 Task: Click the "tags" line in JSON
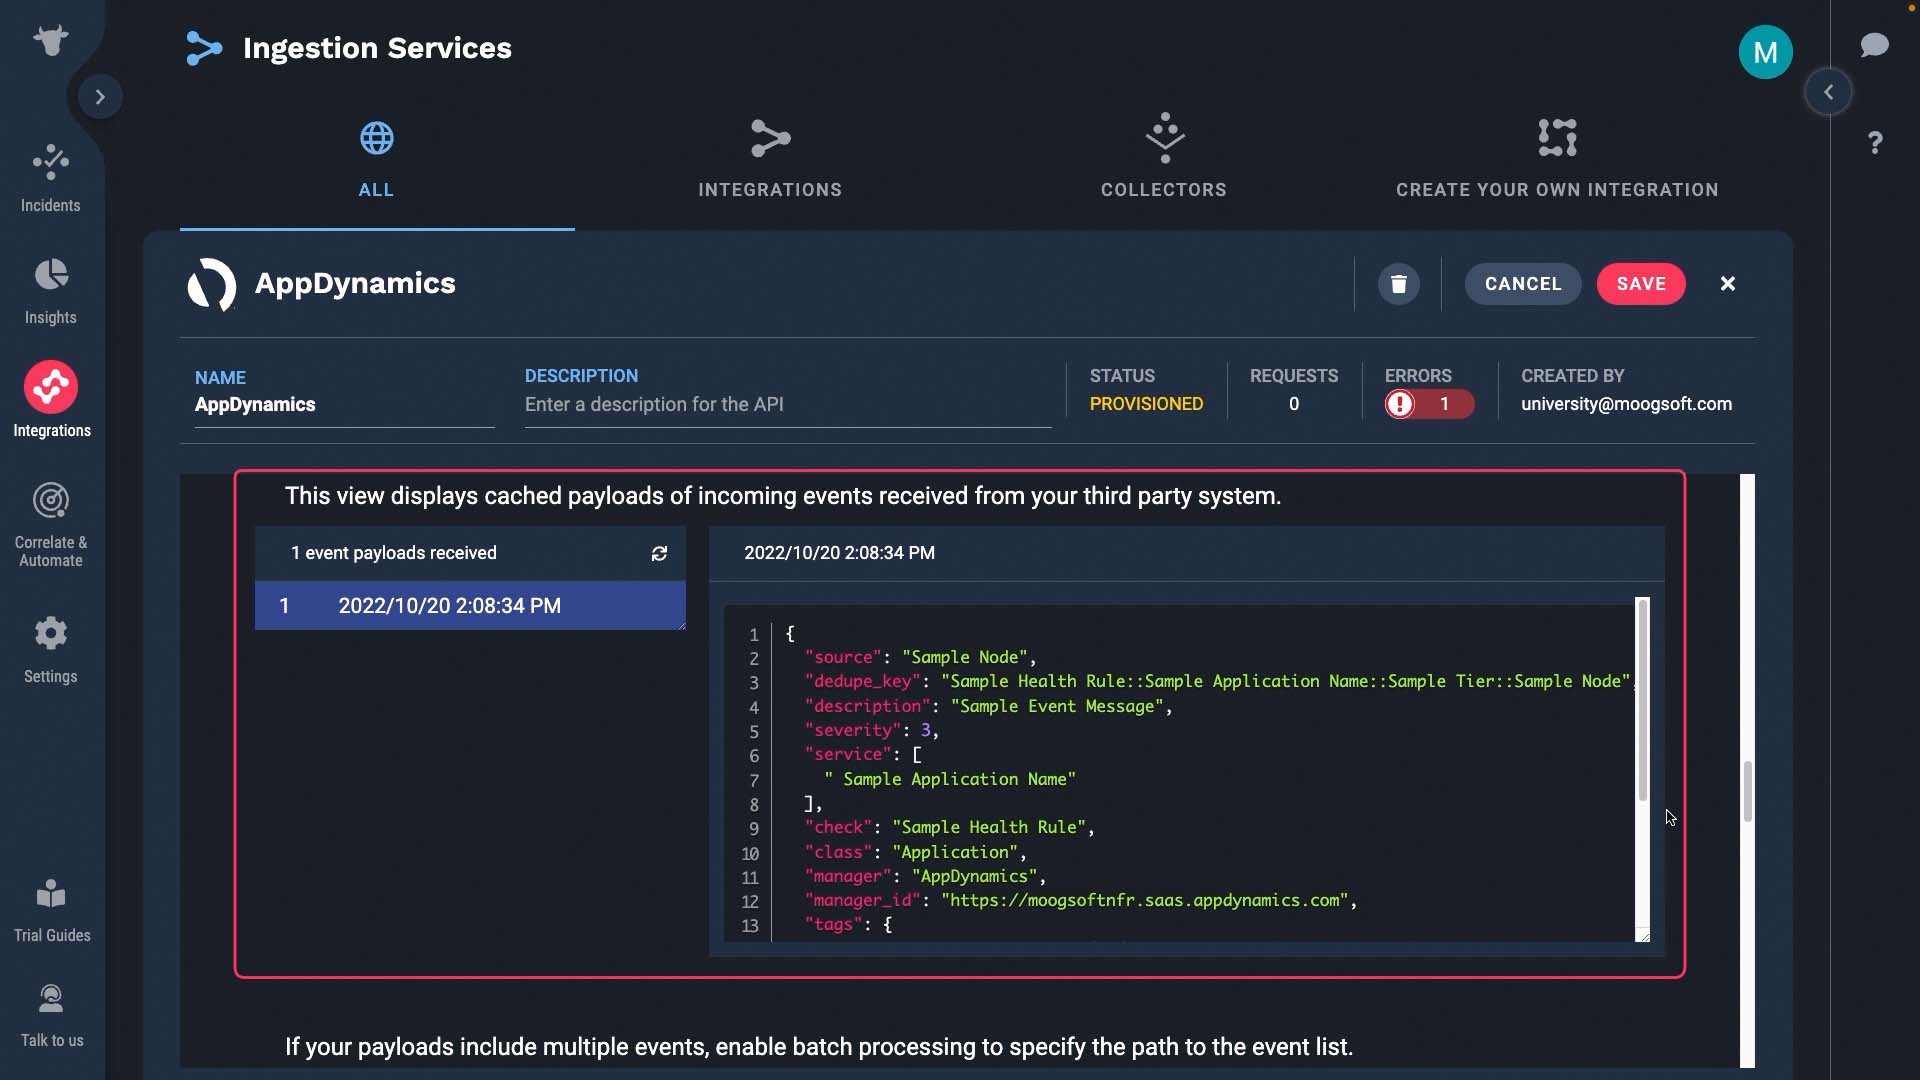click(848, 925)
